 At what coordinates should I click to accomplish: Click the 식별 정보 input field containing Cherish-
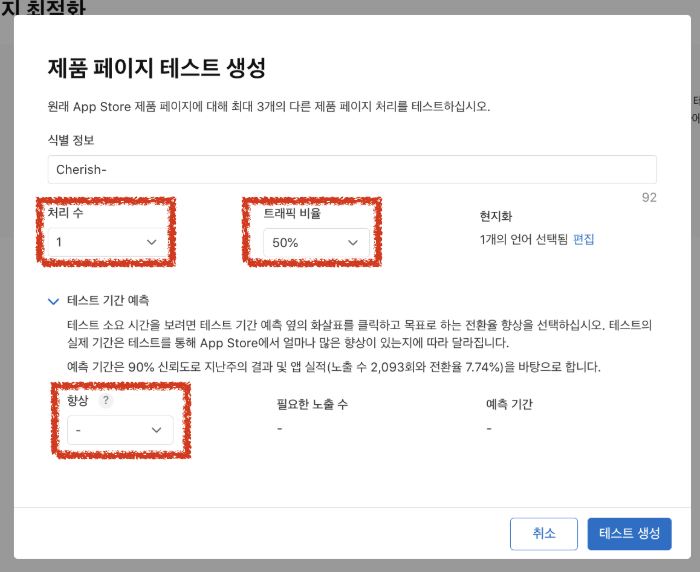click(352, 170)
